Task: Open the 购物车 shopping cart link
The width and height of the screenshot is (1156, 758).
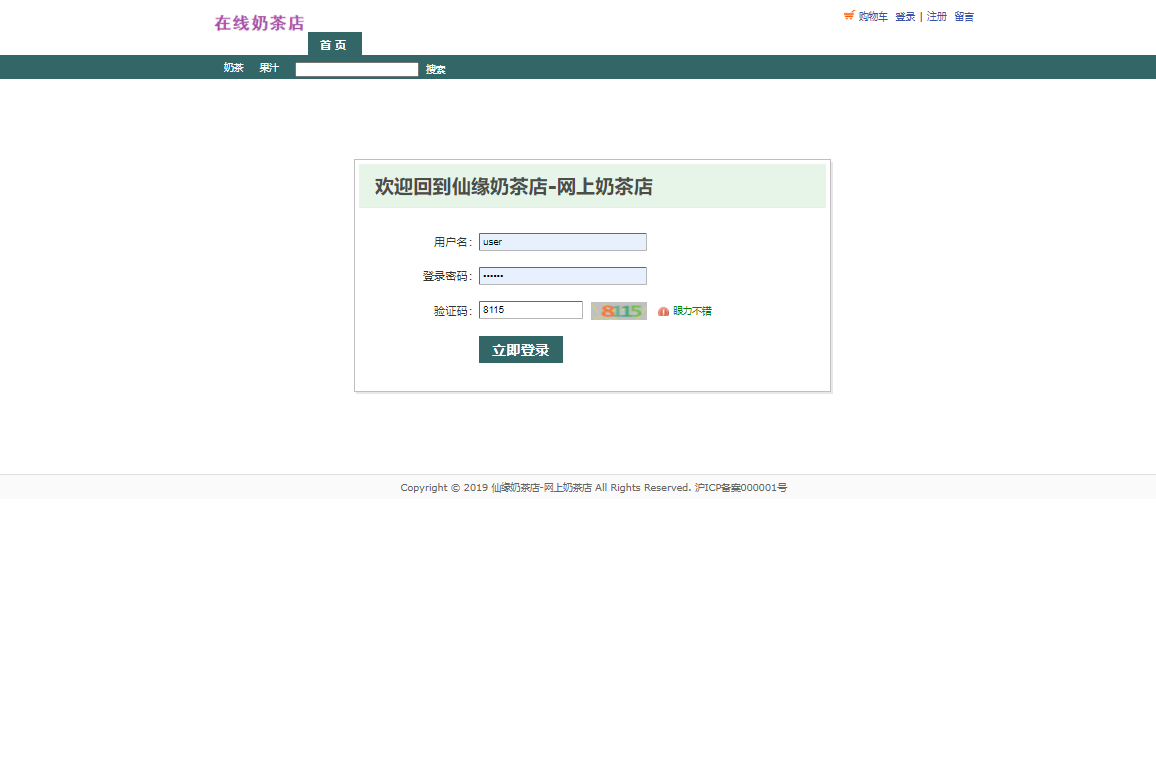Action: [x=870, y=16]
